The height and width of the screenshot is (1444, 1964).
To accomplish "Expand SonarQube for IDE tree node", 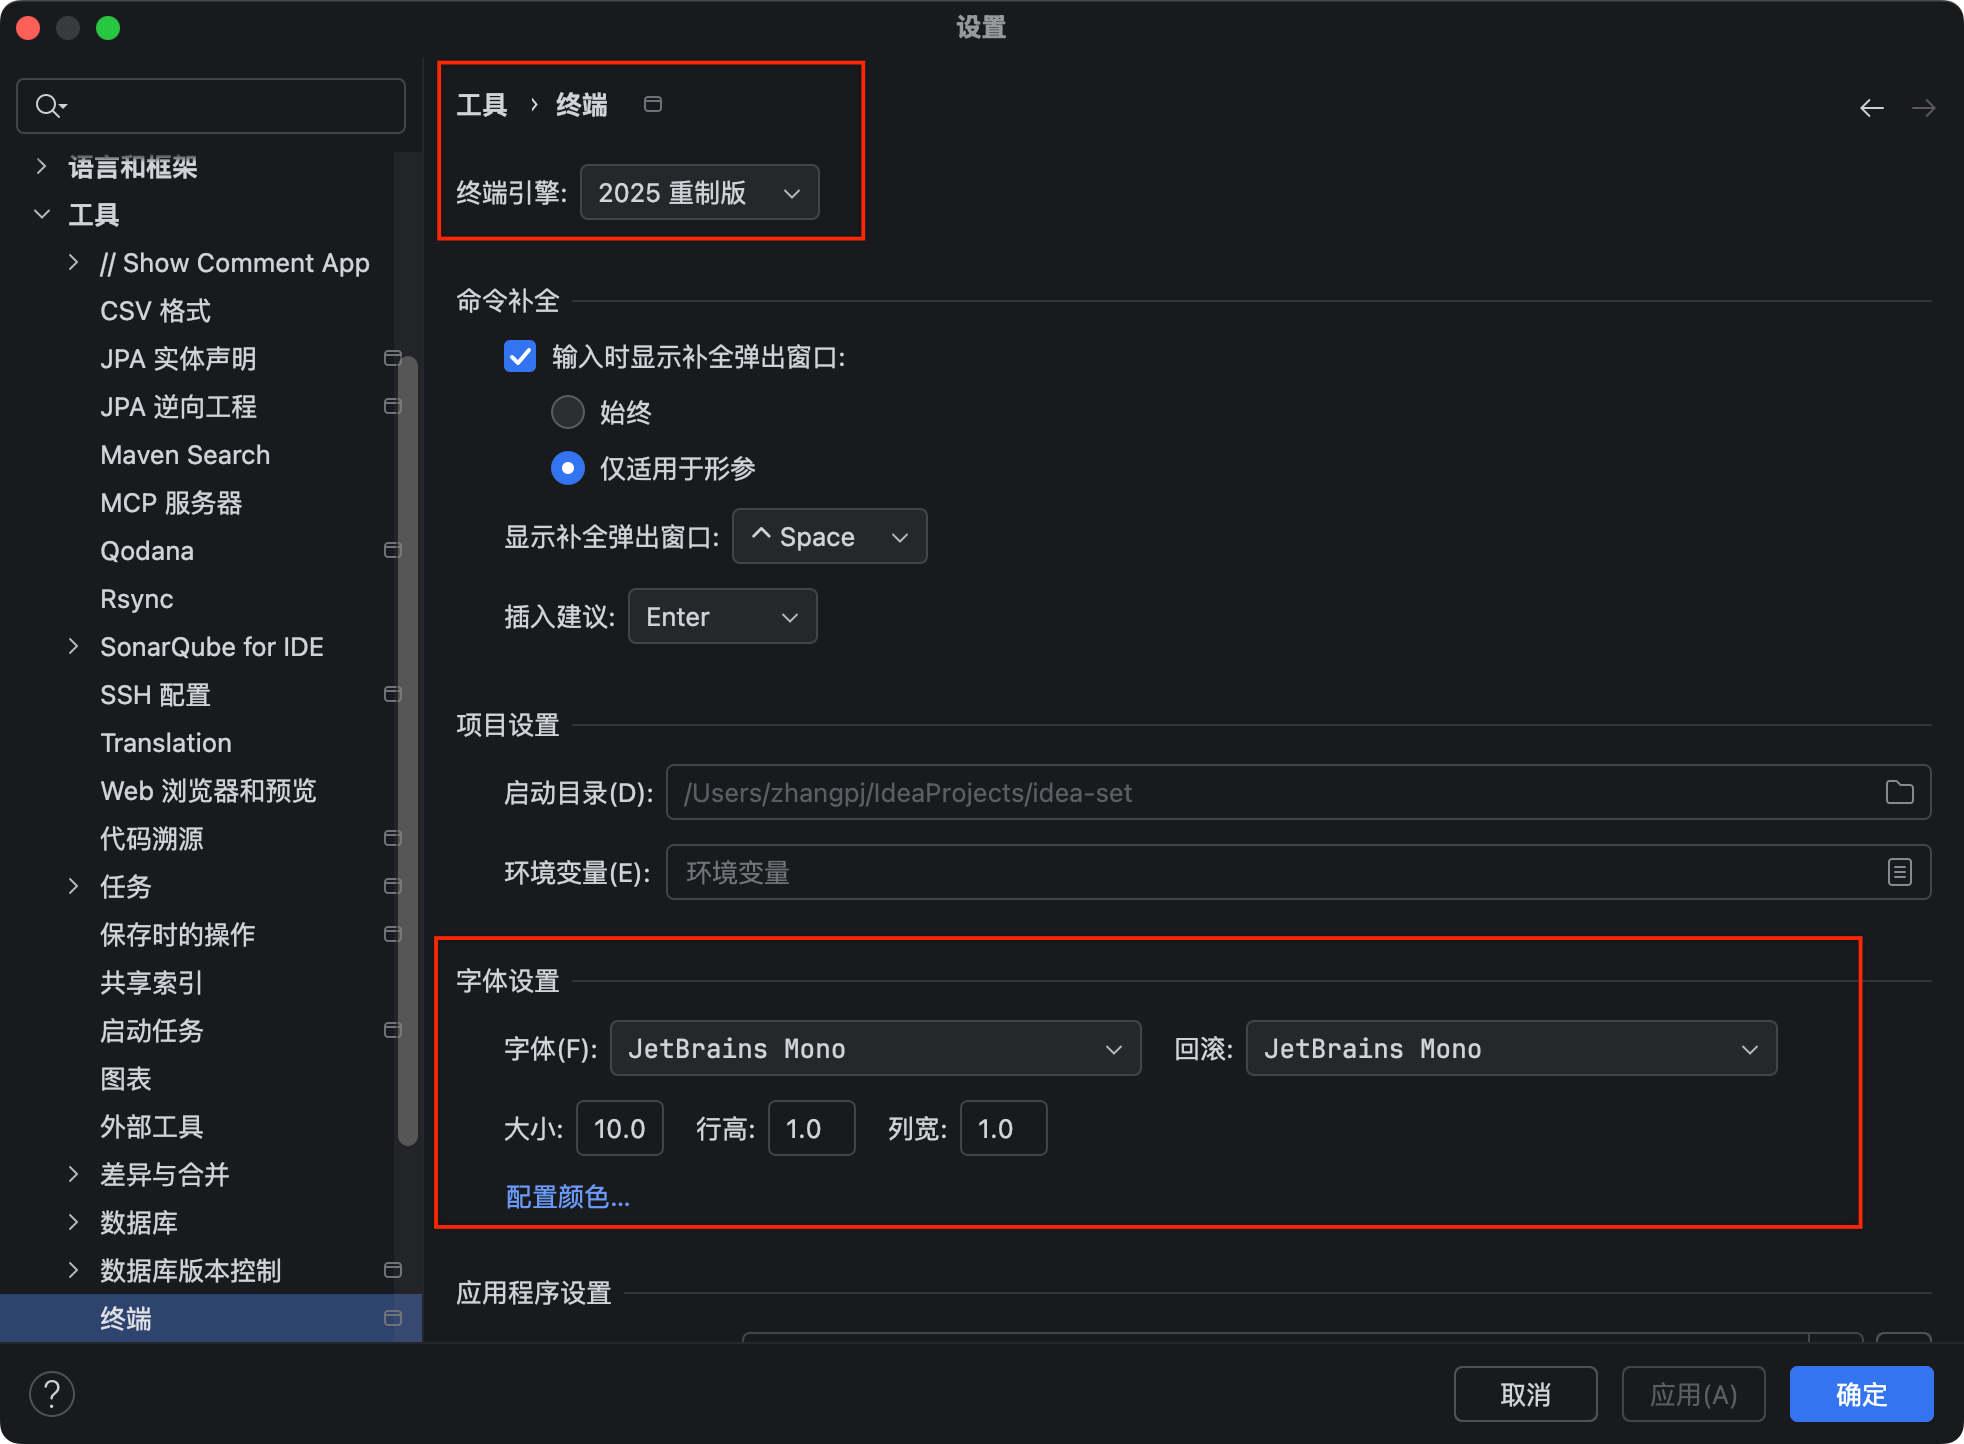I will [73, 647].
